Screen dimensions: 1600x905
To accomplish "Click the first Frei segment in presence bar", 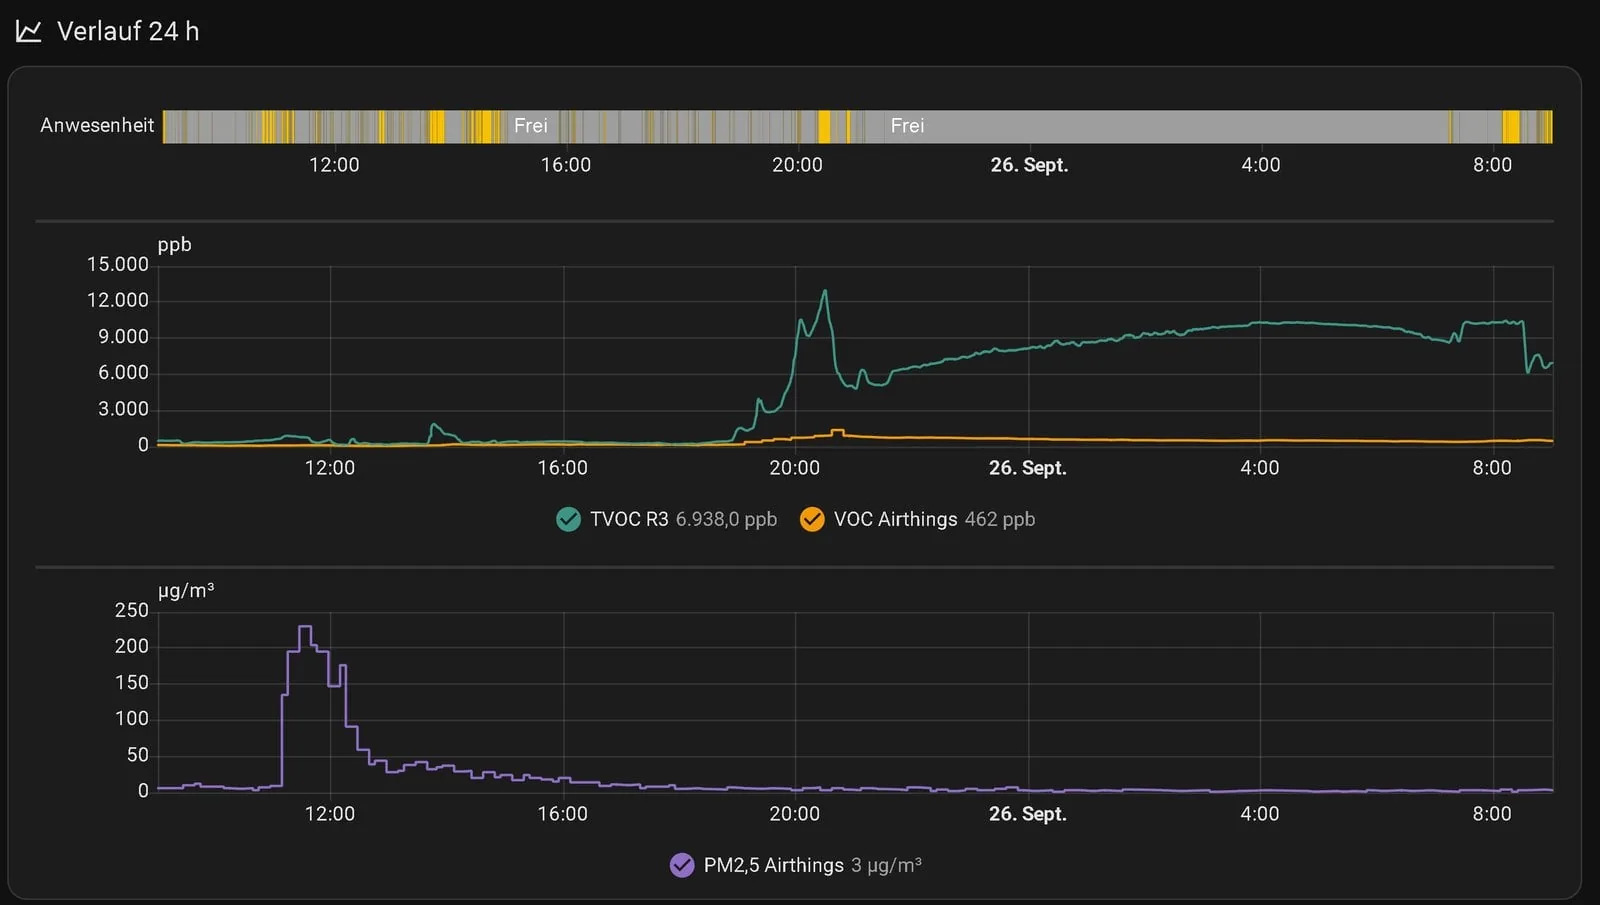I will coord(531,125).
